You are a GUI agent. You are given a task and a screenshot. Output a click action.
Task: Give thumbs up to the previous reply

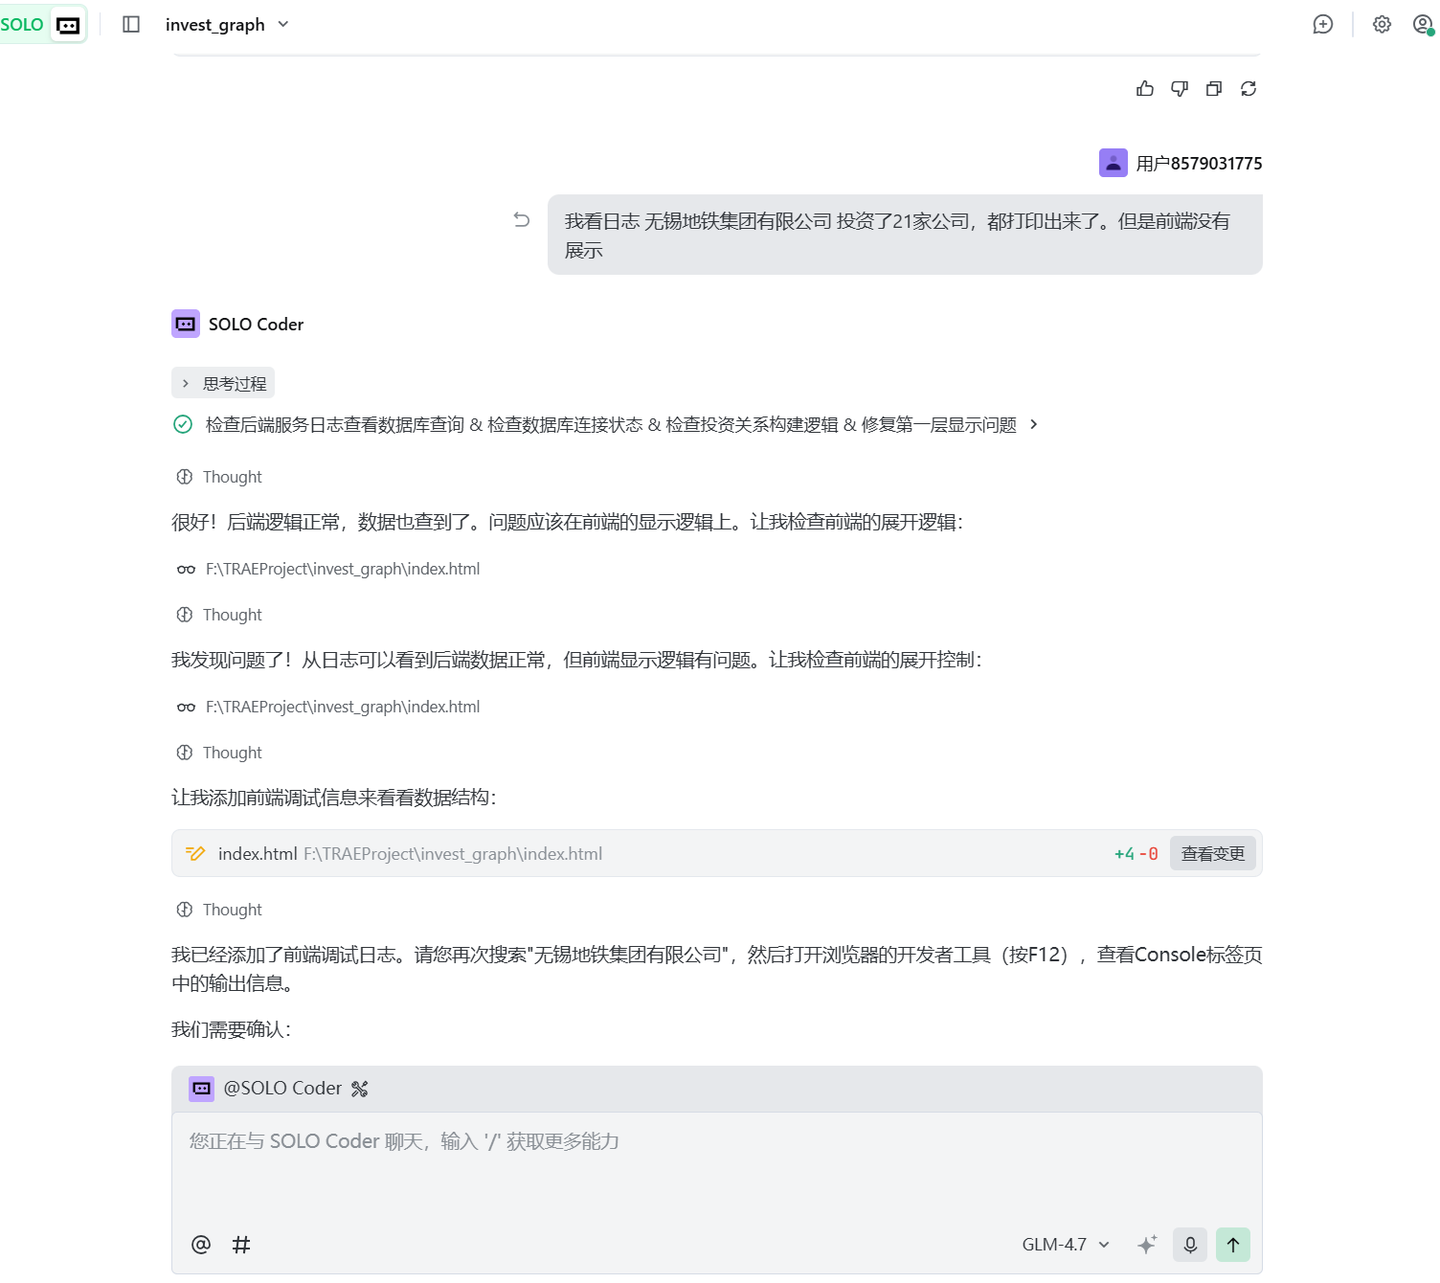(1145, 89)
